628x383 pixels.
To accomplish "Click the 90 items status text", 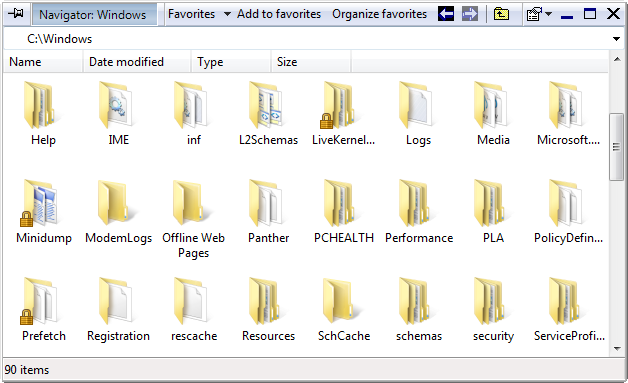I will point(27,369).
